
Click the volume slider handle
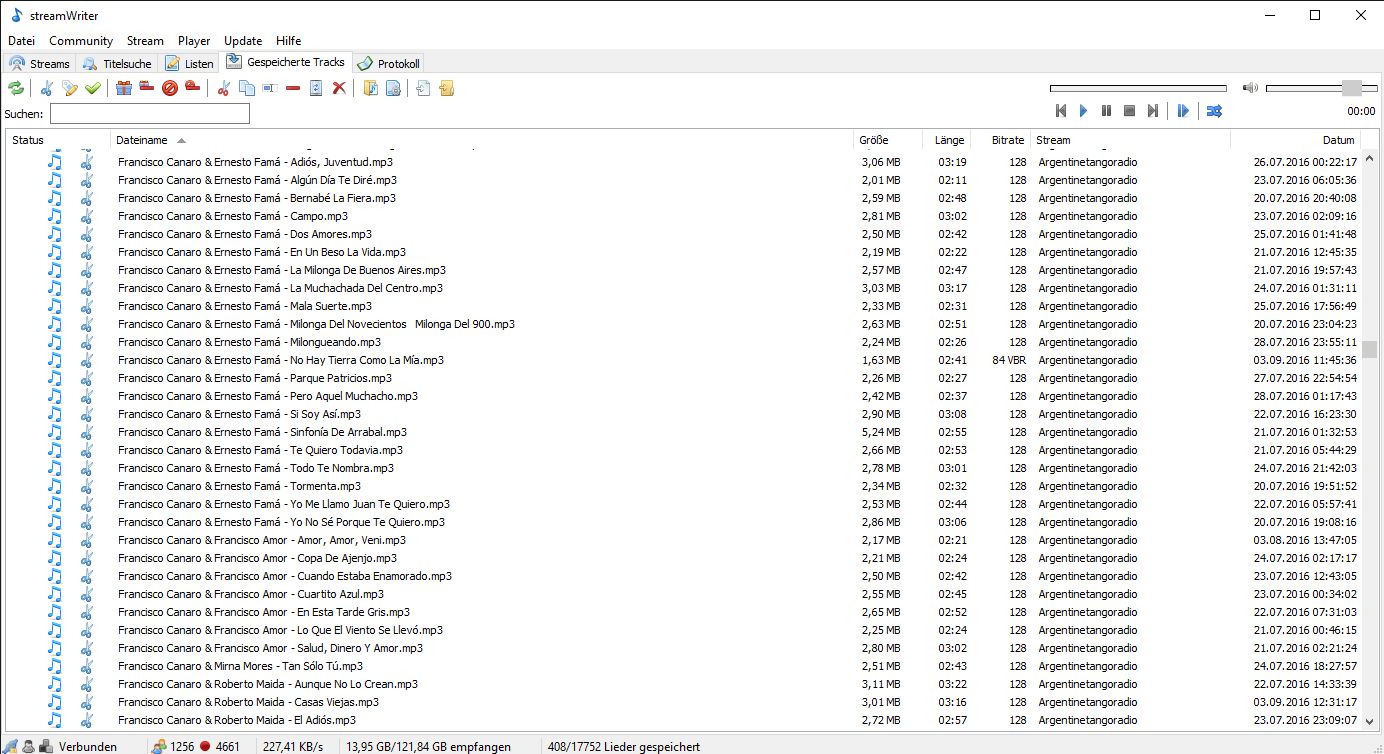pos(1352,88)
